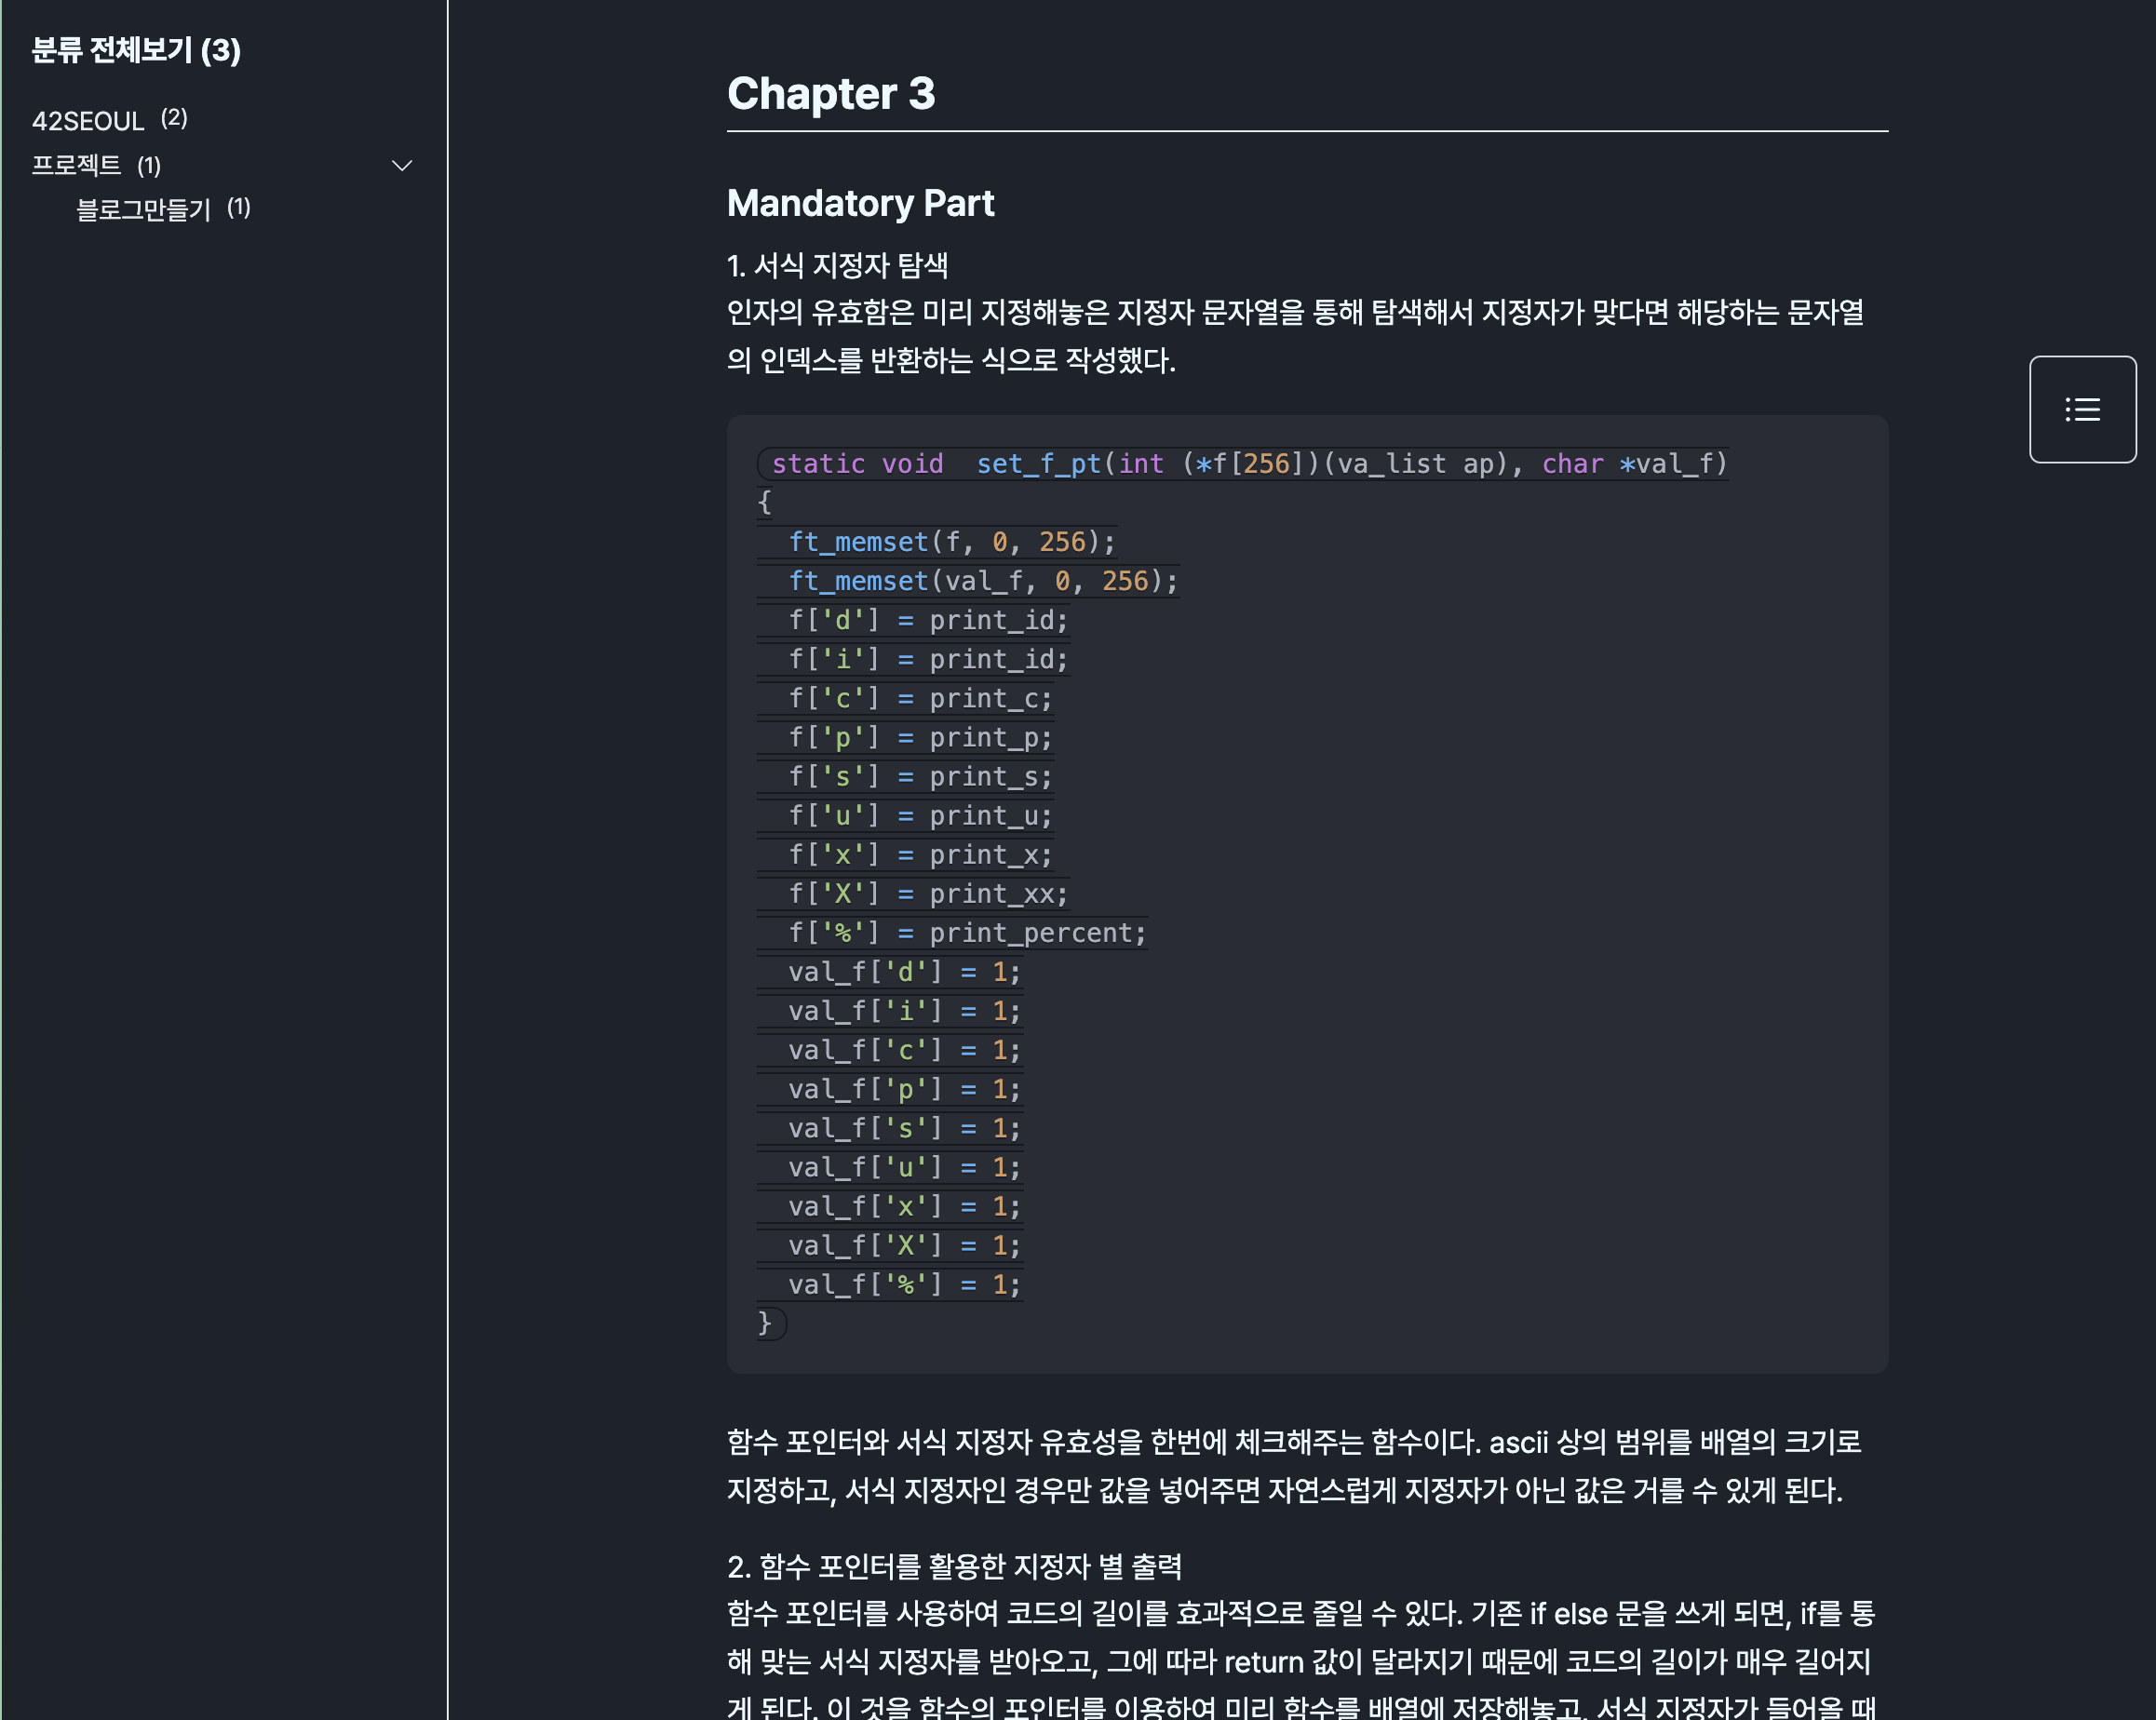Image resolution: width=2156 pixels, height=1720 pixels.
Task: Click the '1. 서식 지정자 탐색' heading text
Action: 837,265
